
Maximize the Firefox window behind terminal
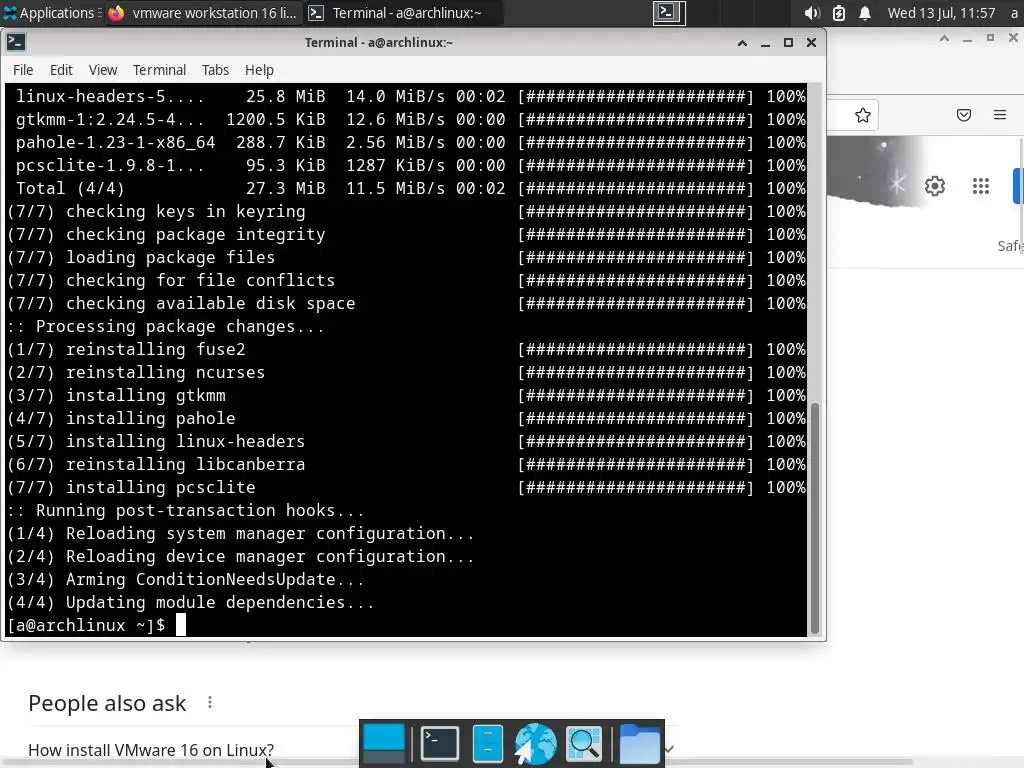click(990, 39)
